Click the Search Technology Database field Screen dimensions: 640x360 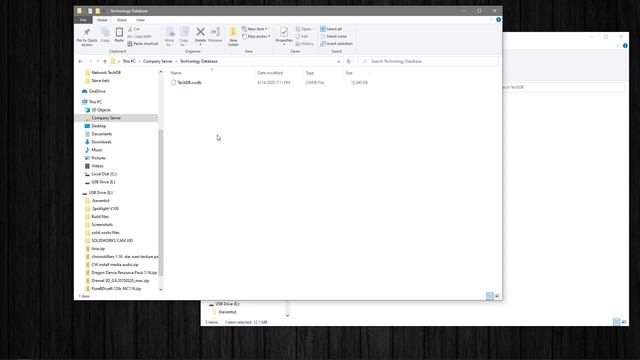click(x=428, y=61)
